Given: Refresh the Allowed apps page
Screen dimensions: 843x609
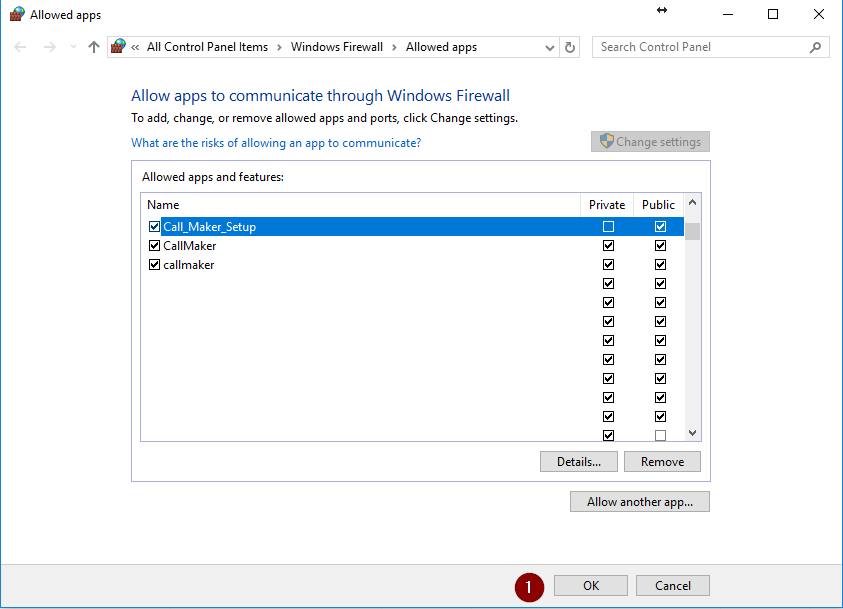Looking at the screenshot, I should [x=570, y=48].
